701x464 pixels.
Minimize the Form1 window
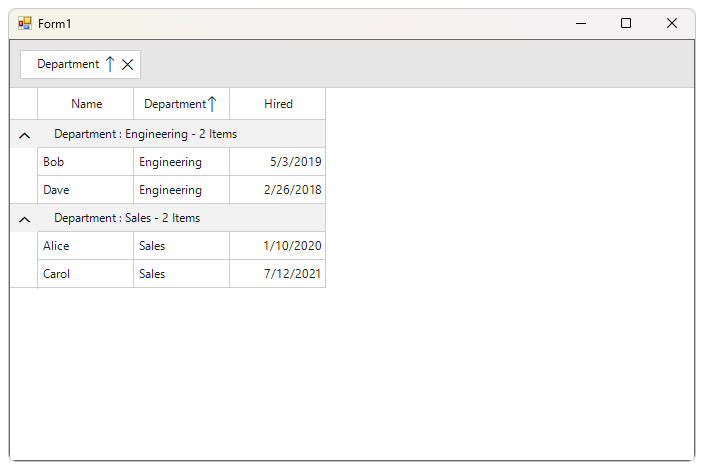click(x=581, y=23)
